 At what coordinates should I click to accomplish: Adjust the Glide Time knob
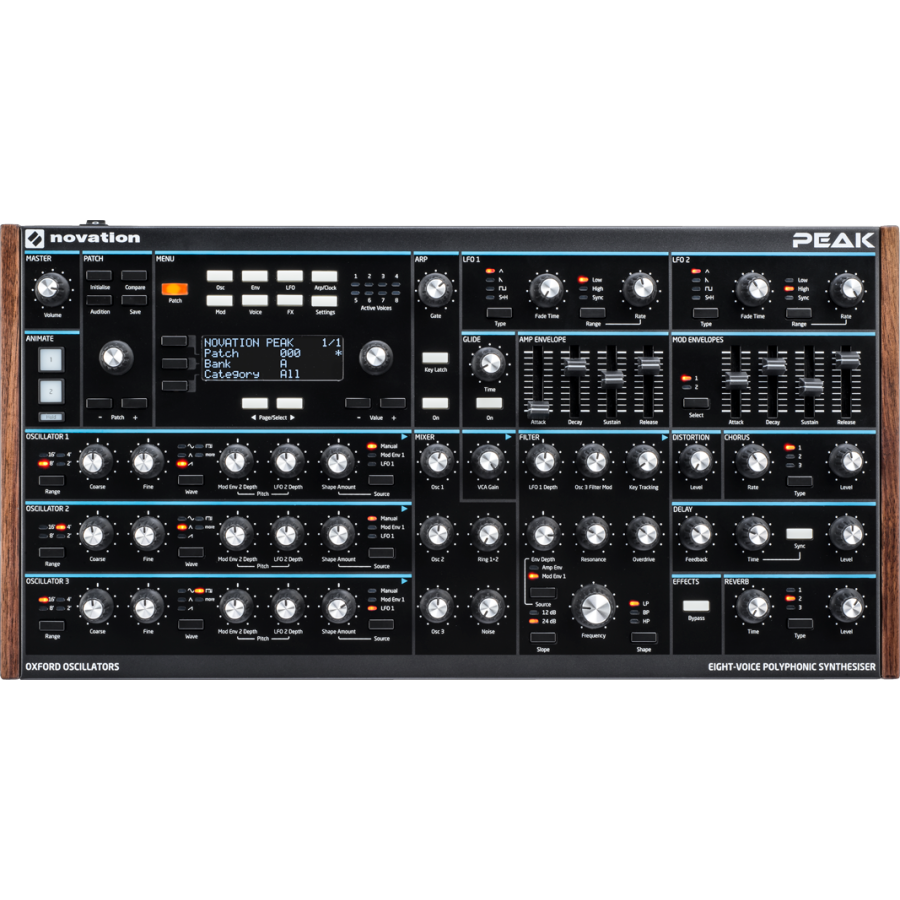[489, 363]
